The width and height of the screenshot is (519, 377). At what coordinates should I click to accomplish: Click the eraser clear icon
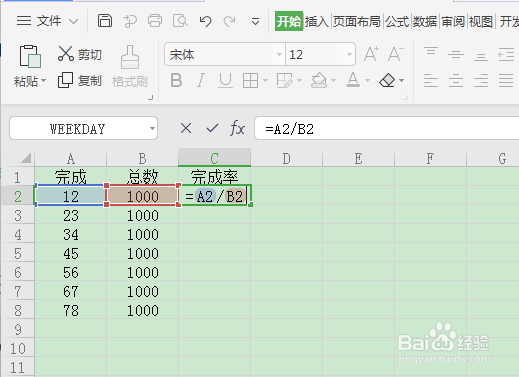[387, 80]
